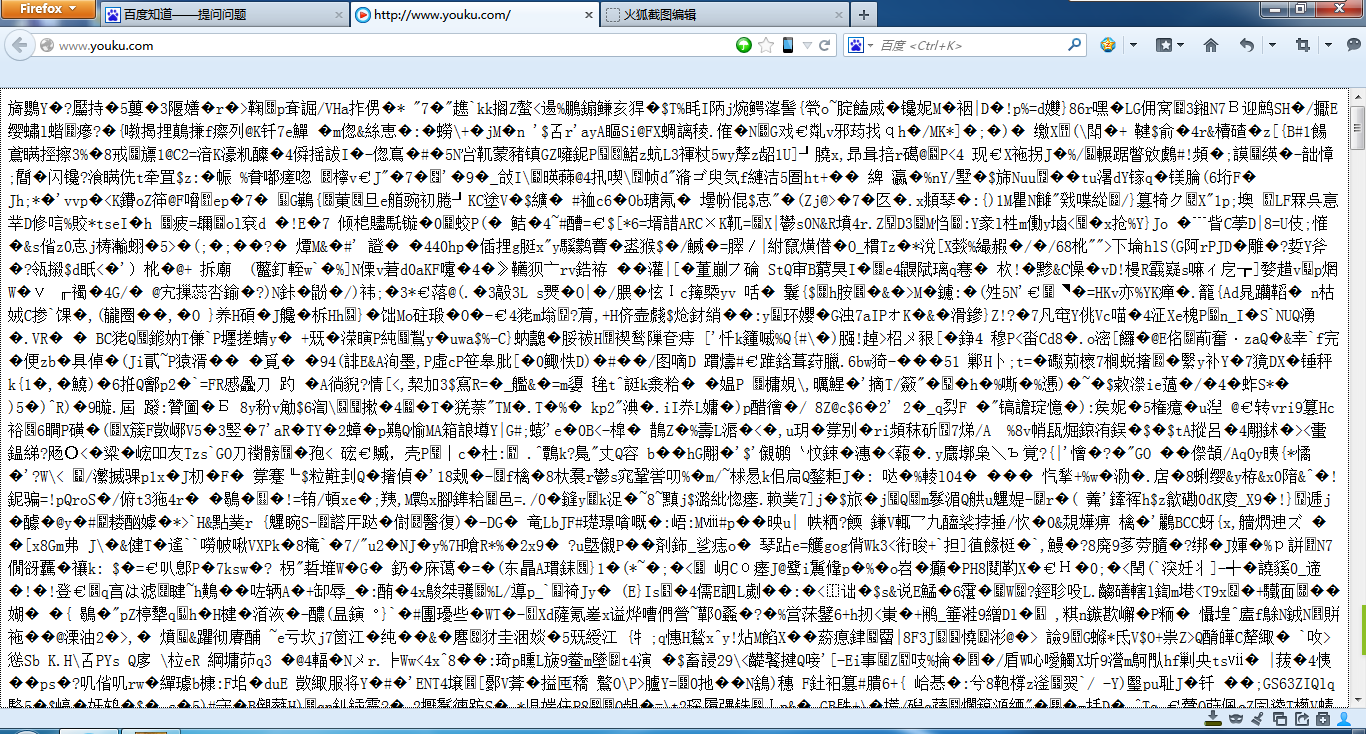Click the site identity globe icon
The width and height of the screenshot is (1366, 734).
[46, 45]
